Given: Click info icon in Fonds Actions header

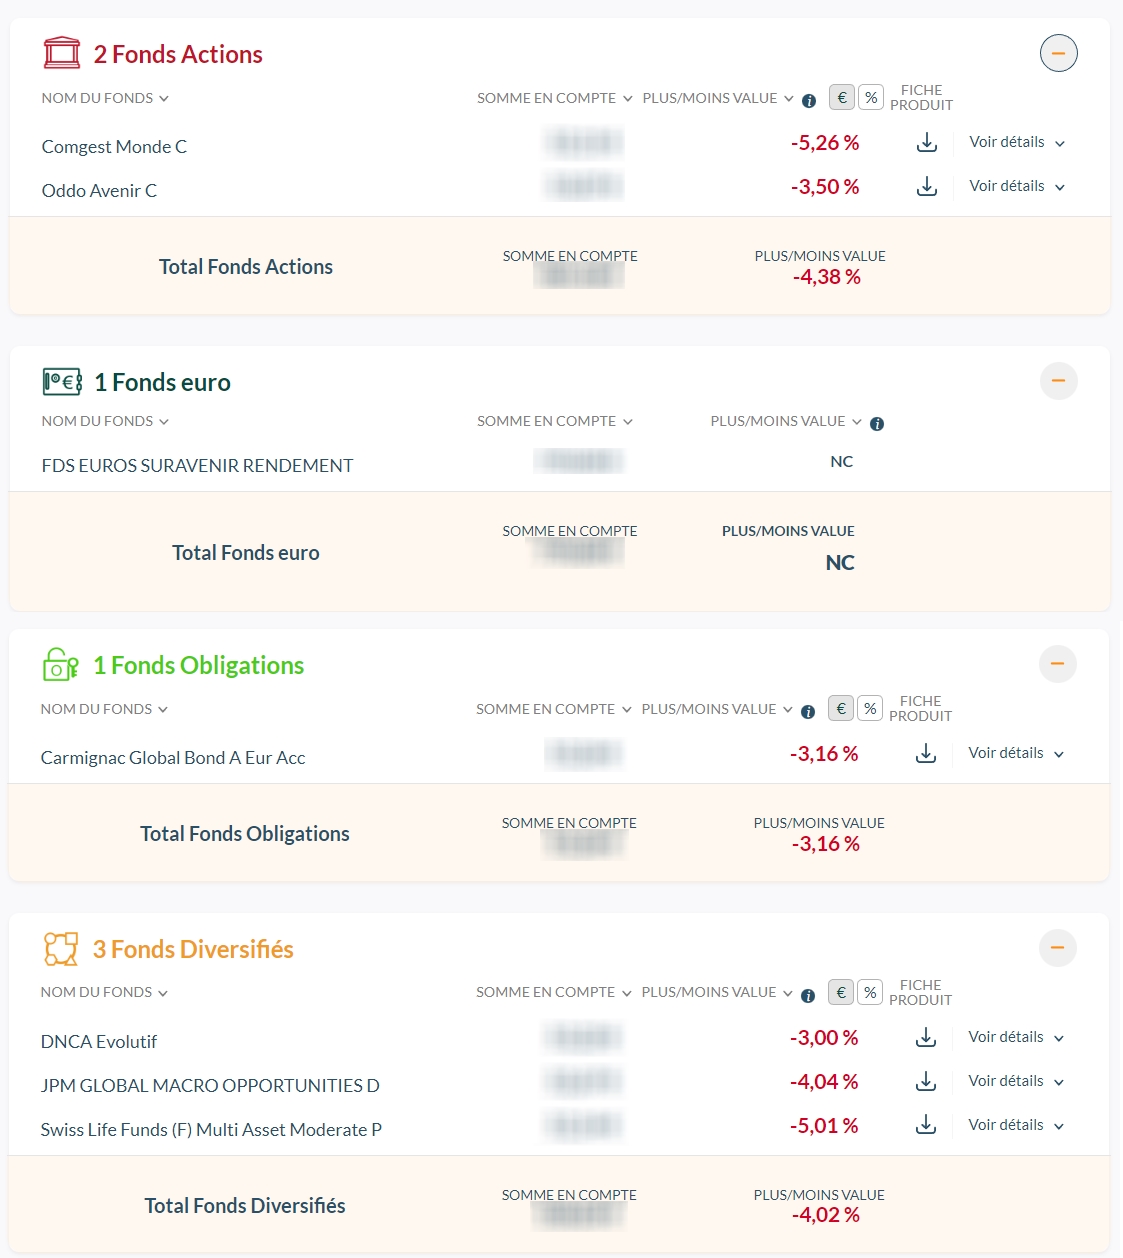Looking at the screenshot, I should click(809, 100).
